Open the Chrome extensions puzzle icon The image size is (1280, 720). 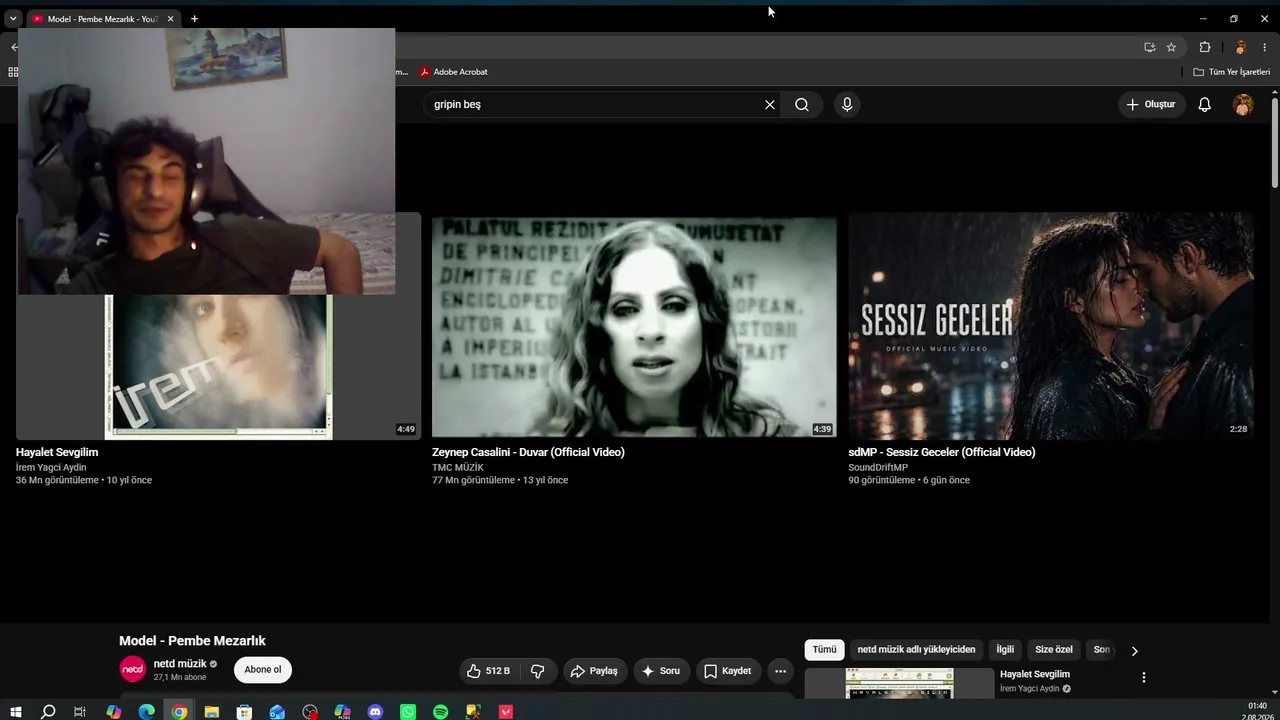click(x=1205, y=47)
